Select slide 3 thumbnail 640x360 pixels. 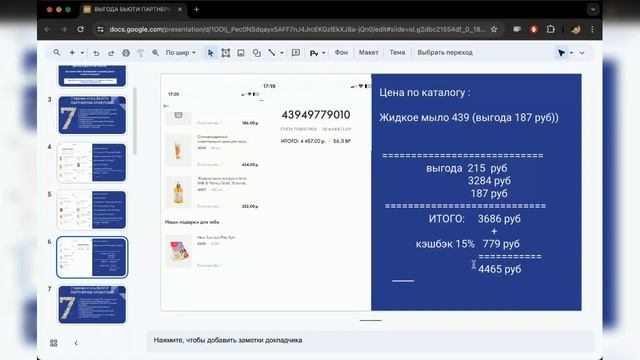92,115
